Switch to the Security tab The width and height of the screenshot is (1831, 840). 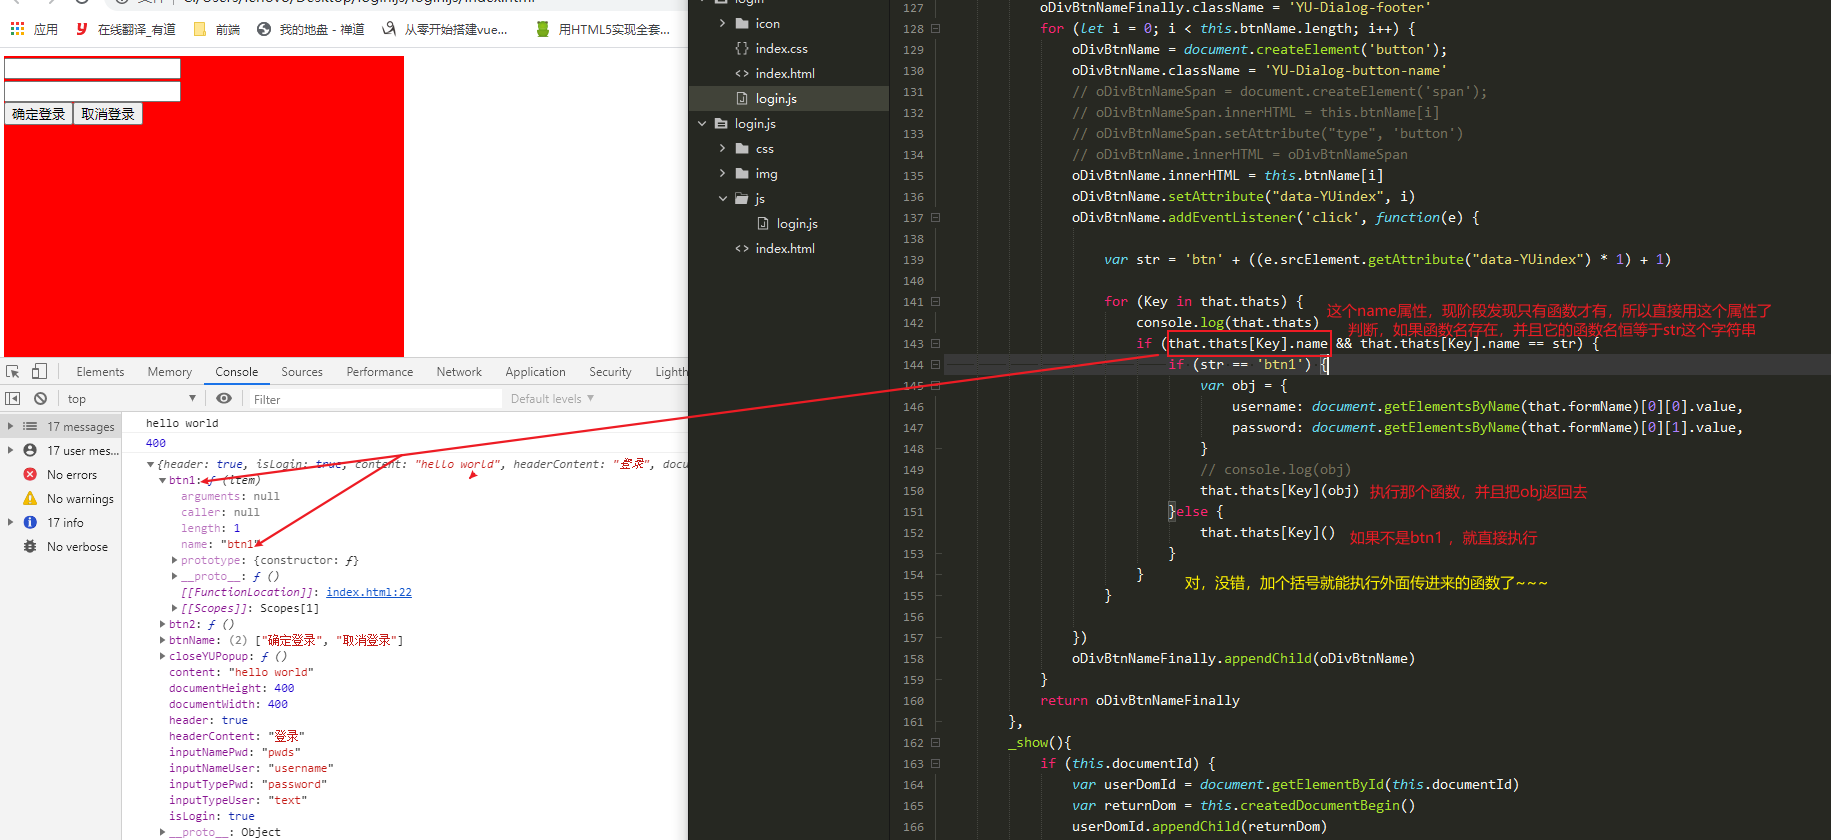pos(610,372)
